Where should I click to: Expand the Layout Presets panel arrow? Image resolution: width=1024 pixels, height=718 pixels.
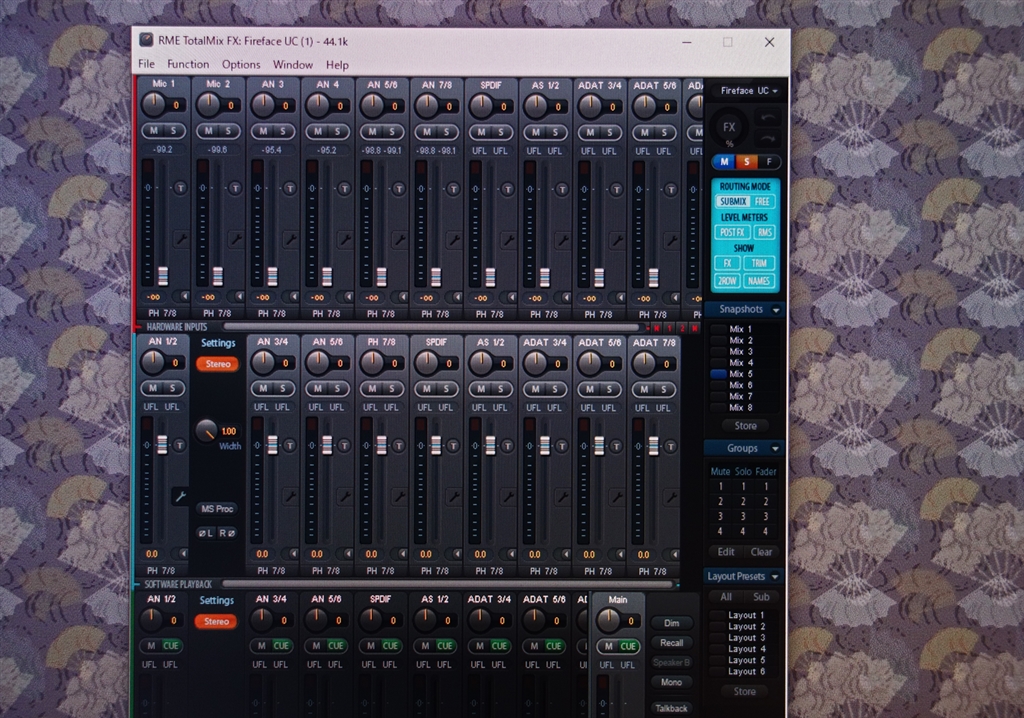pos(776,576)
